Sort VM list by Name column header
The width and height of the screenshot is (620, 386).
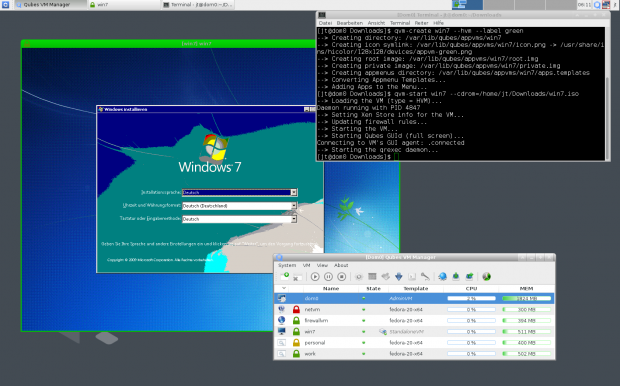coord(331,289)
